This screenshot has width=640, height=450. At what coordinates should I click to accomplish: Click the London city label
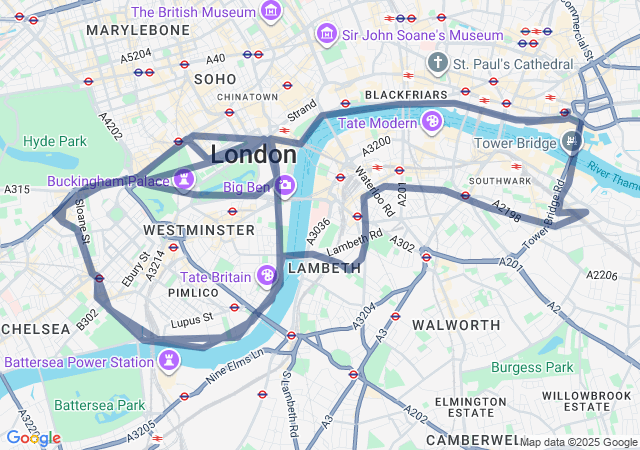(253, 155)
